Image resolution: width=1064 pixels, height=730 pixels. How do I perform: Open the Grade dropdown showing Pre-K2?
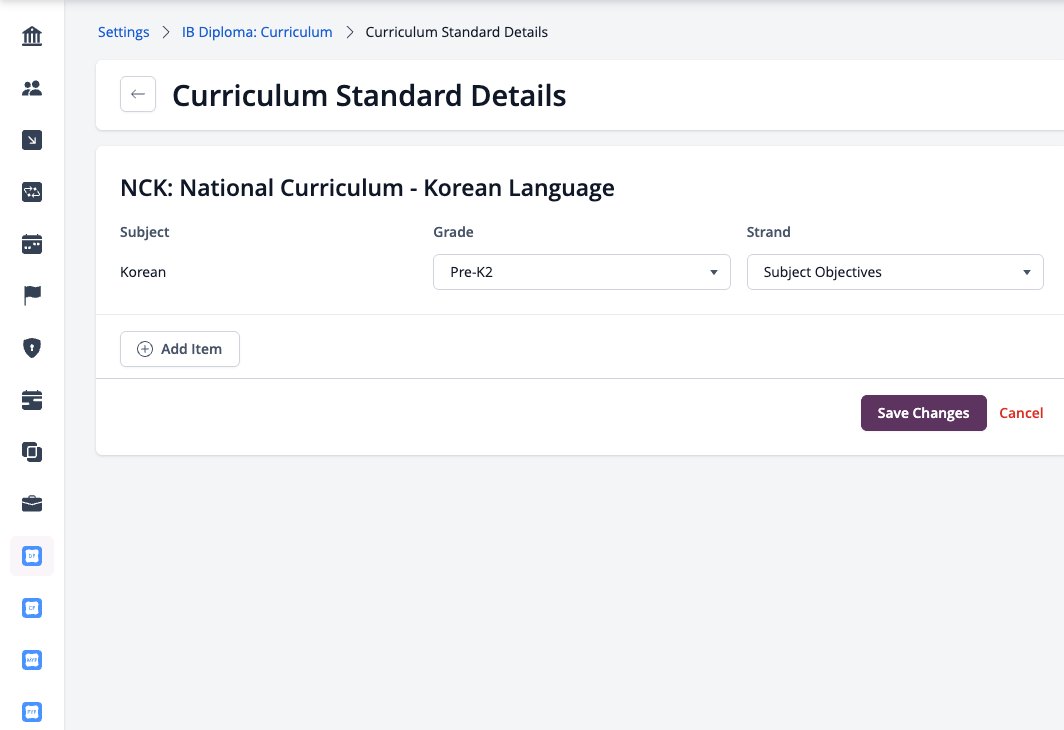pos(582,272)
